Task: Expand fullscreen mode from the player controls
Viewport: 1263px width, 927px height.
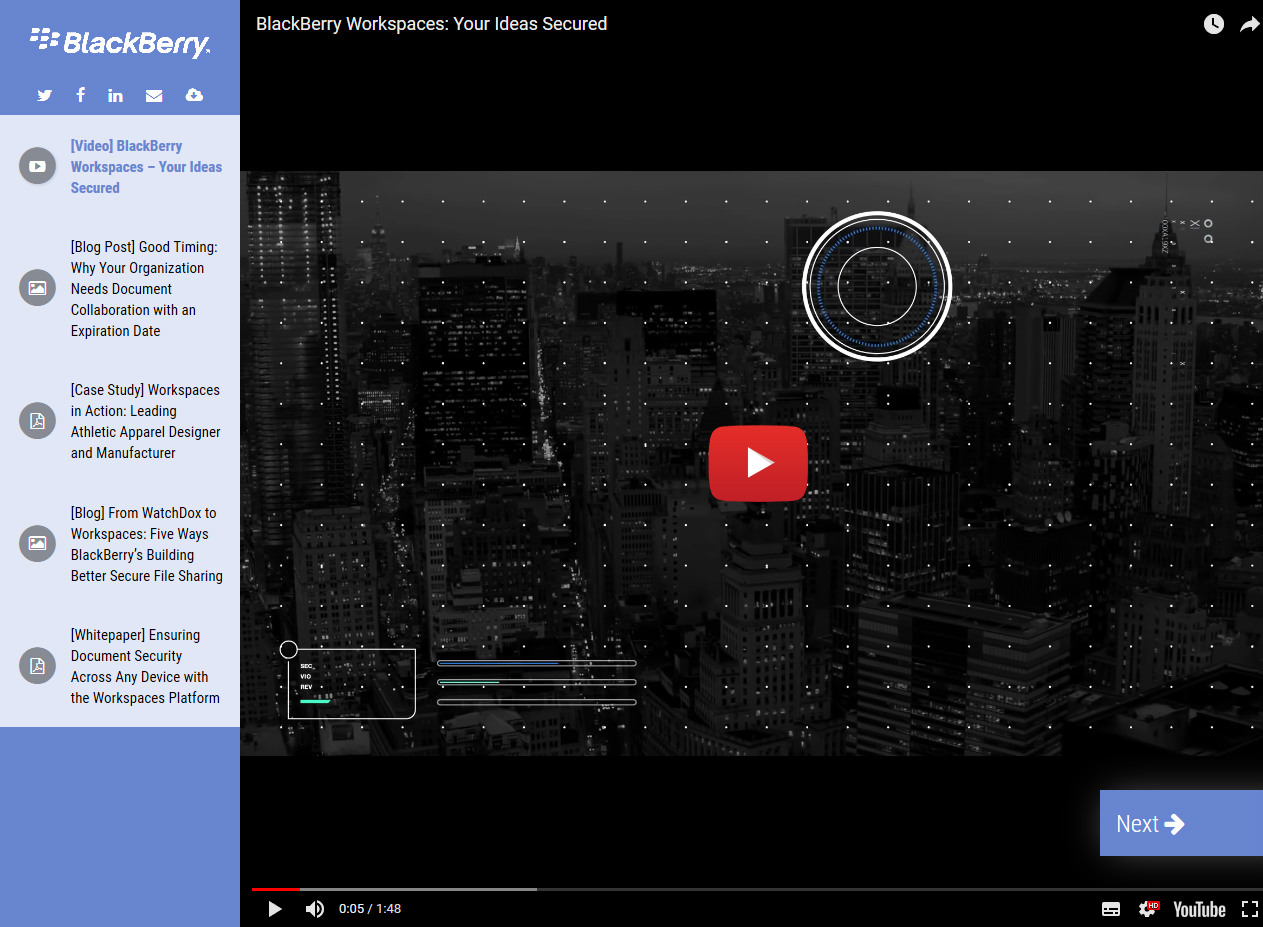Action: 1250,908
